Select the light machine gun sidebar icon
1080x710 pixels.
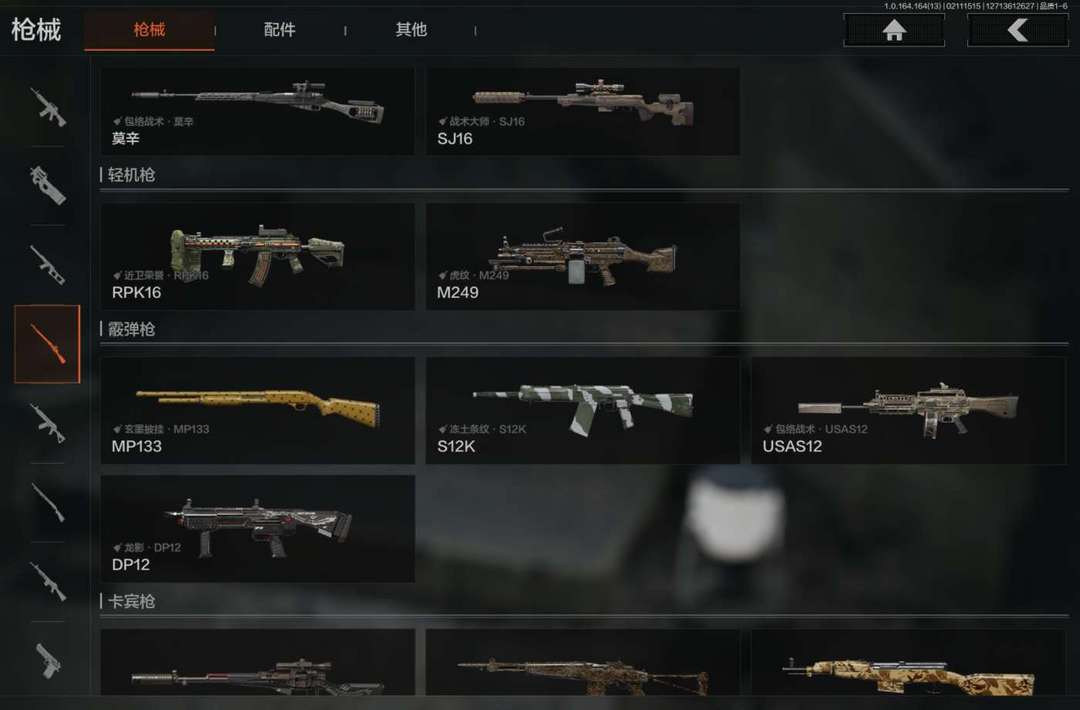[x=48, y=265]
